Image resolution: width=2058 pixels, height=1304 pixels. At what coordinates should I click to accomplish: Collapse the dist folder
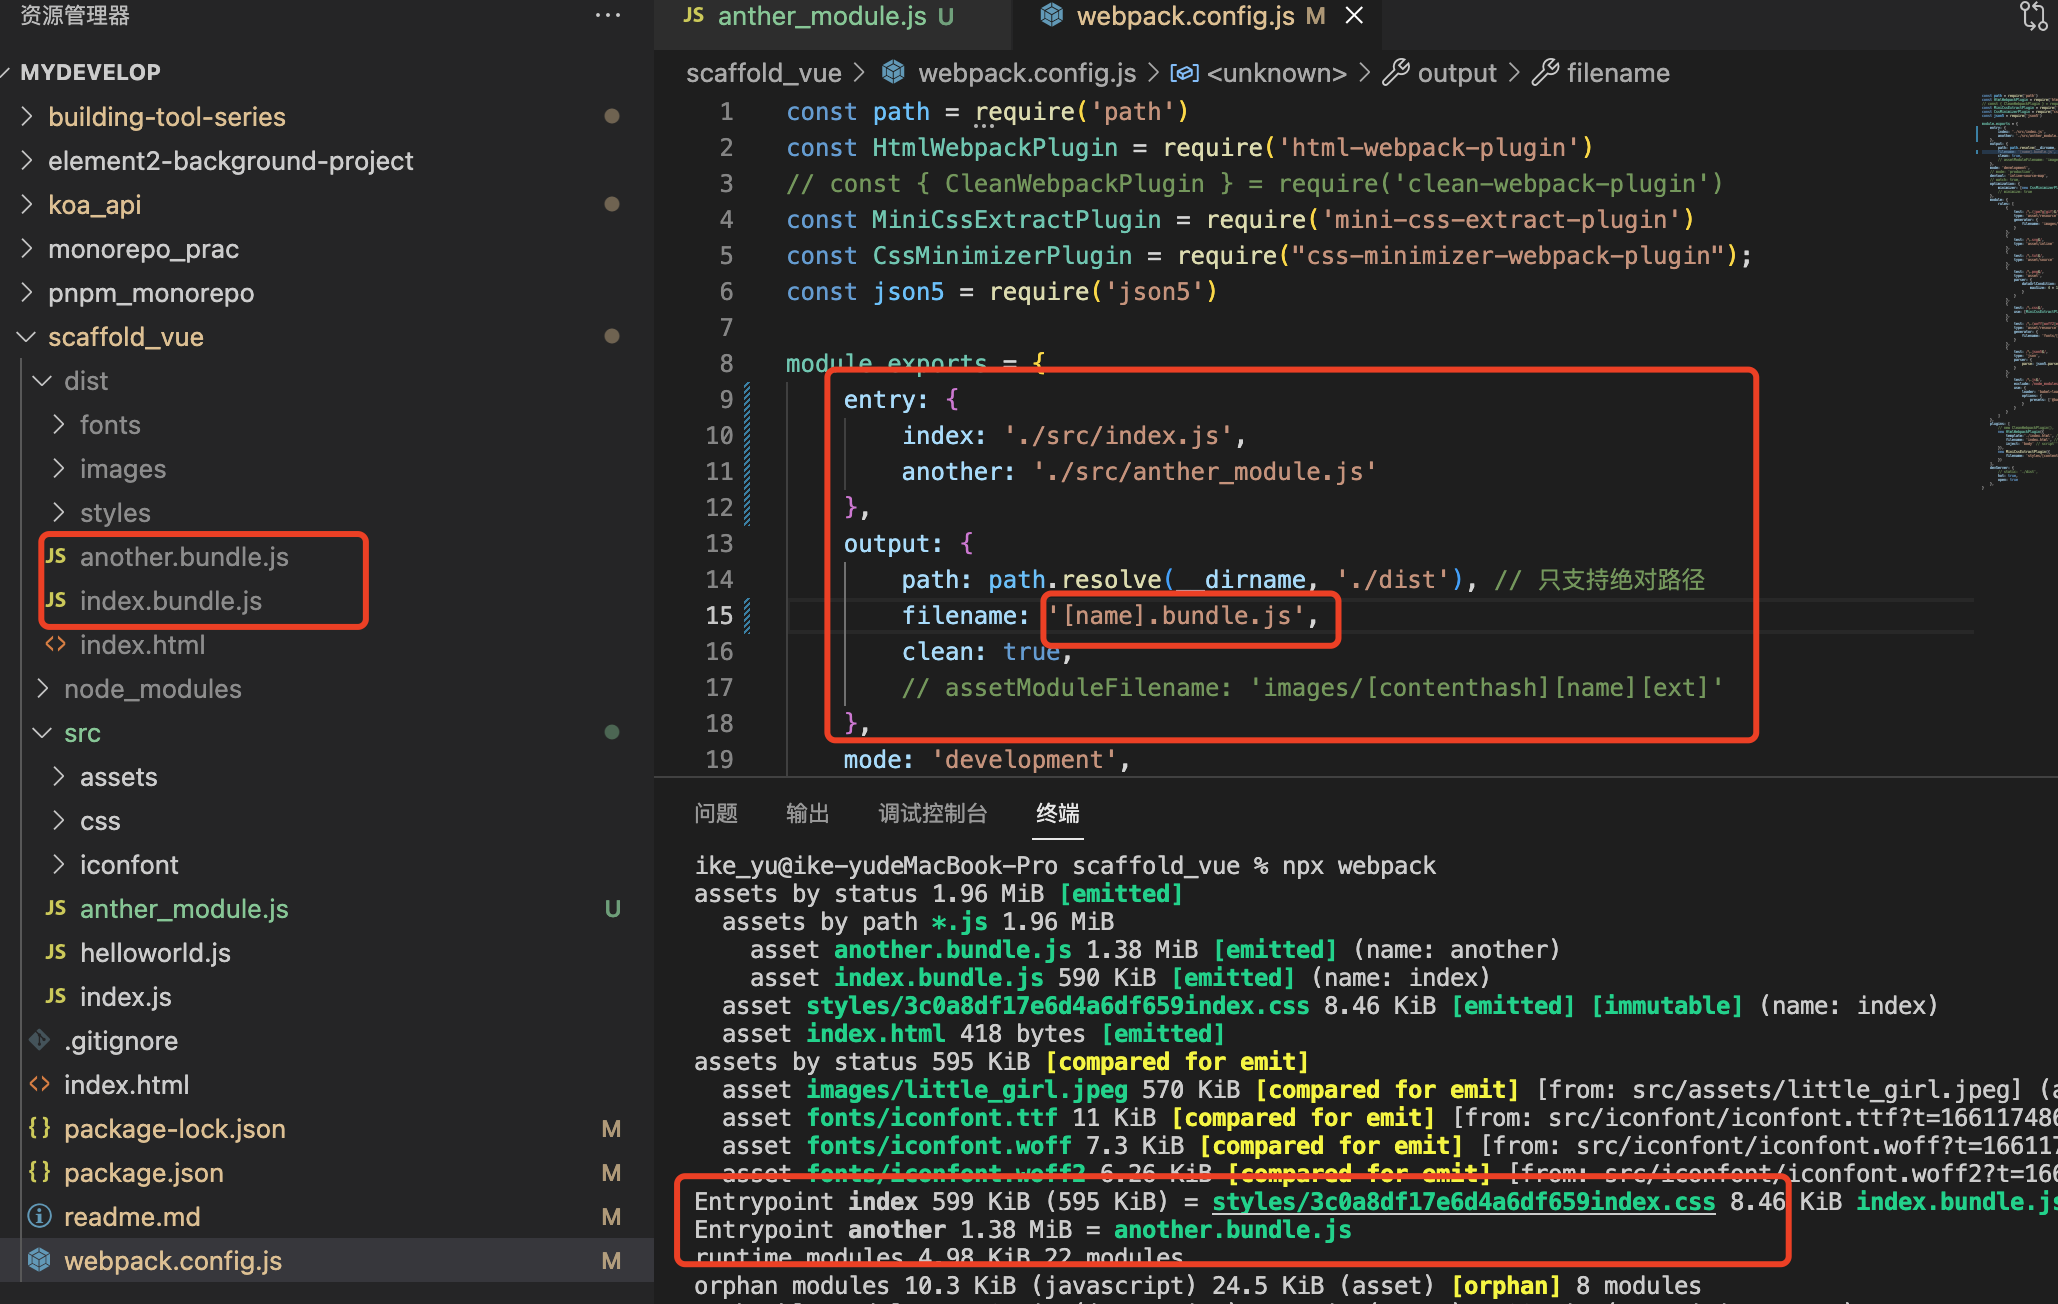[86, 381]
